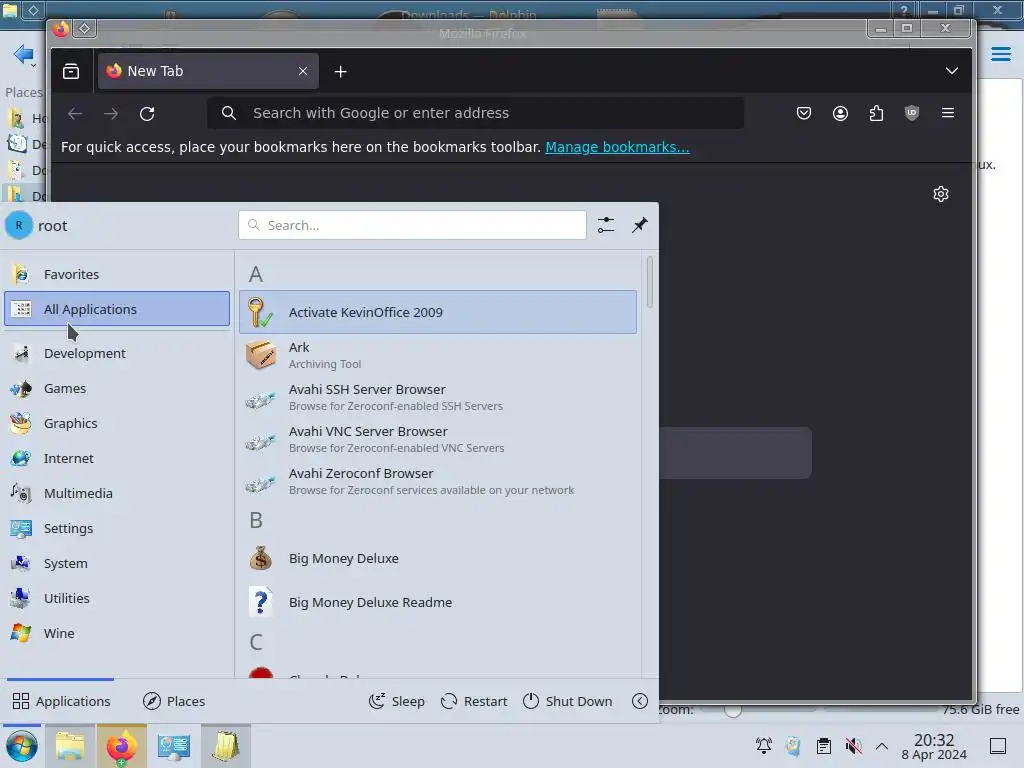1024x768 pixels.
Task: Click the launcher Search field
Action: pos(412,225)
